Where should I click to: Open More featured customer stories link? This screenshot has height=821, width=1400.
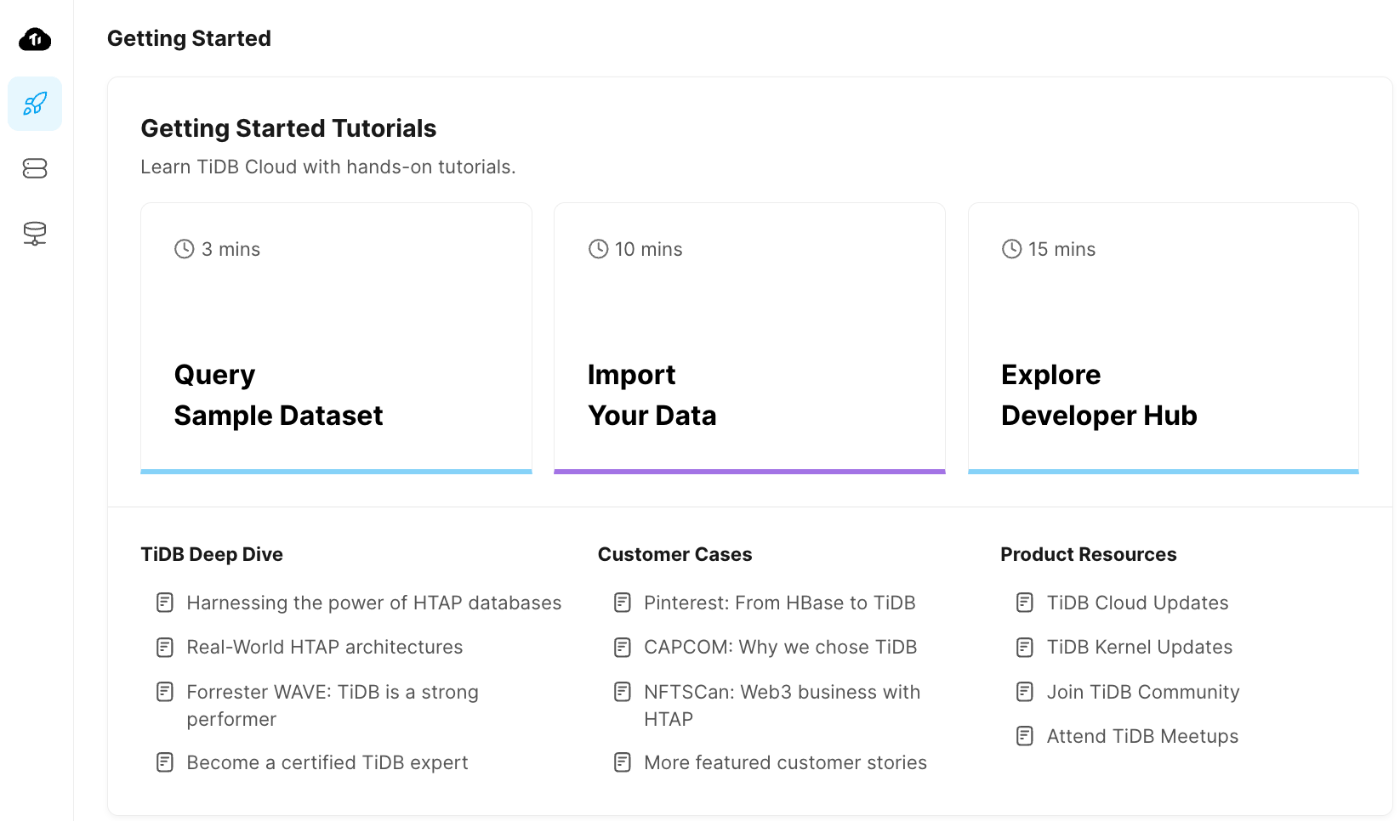coord(785,762)
